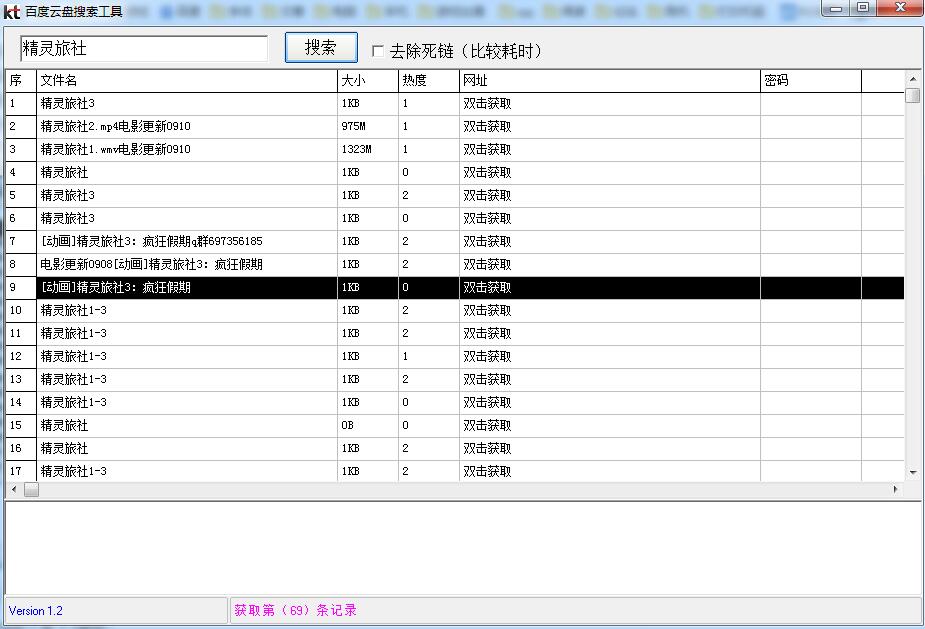
Task: Click the Version 1.2 status label
Action: (37, 611)
